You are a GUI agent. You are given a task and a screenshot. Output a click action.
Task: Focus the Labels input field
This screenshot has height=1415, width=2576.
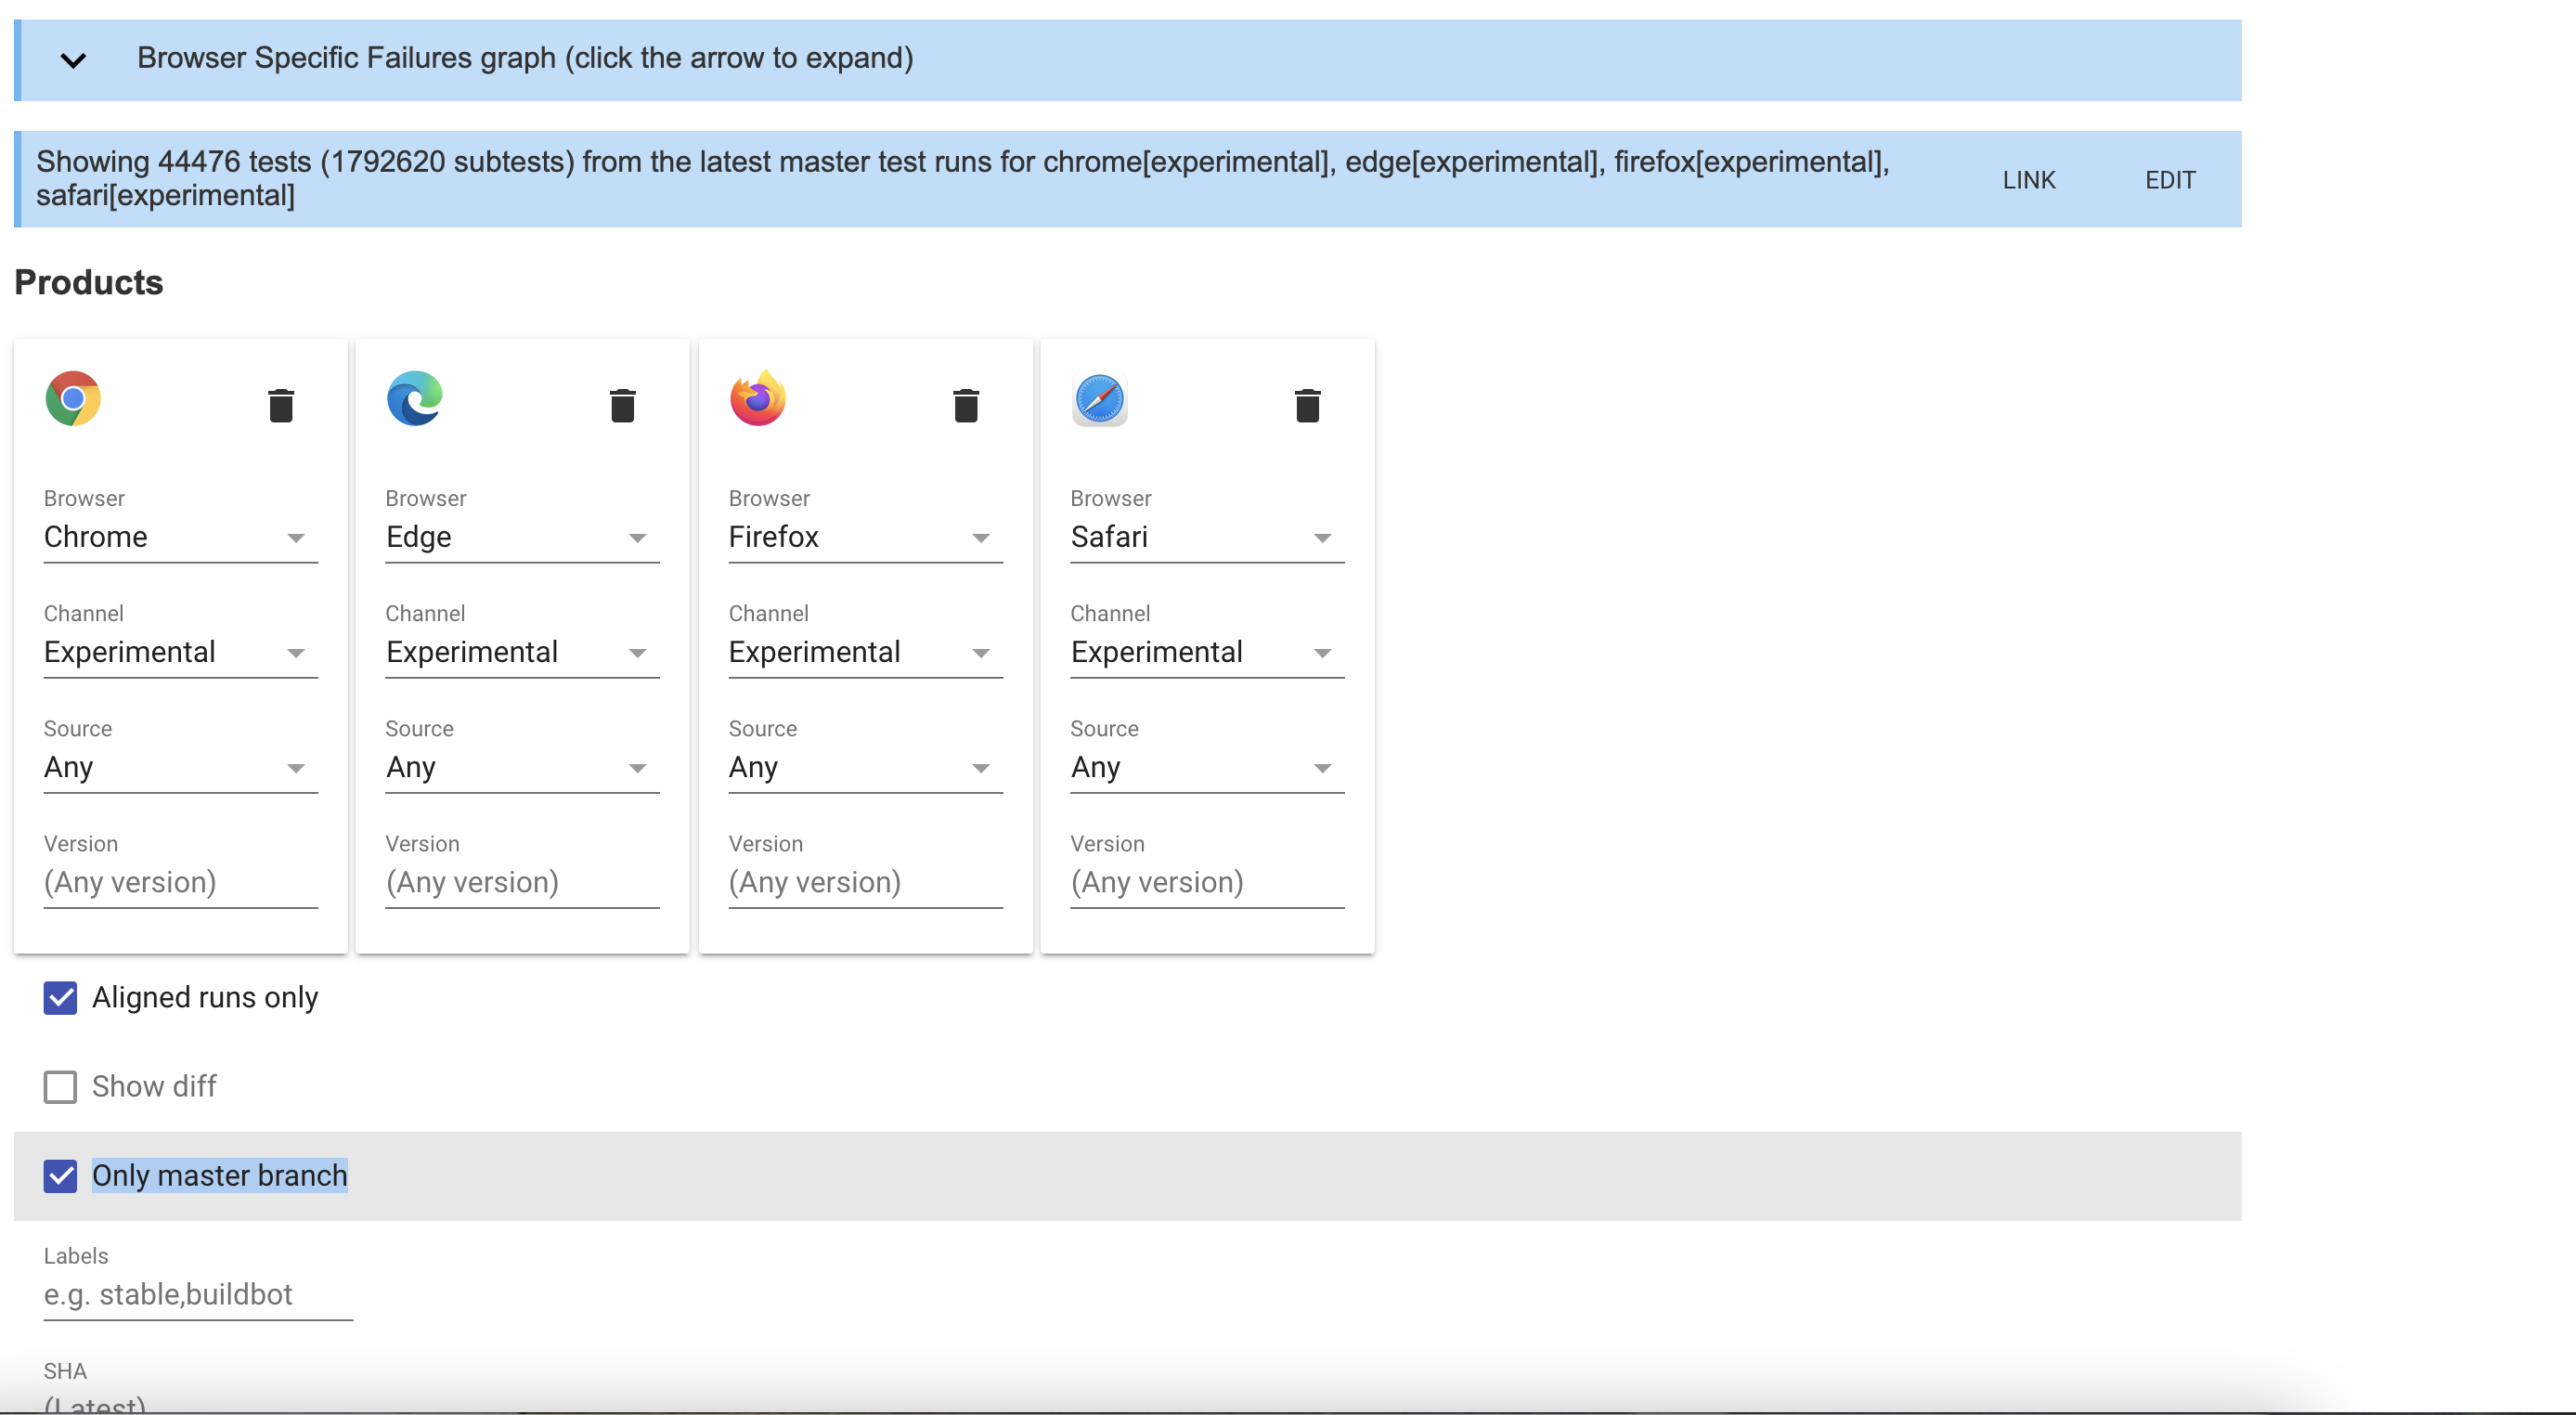point(198,1295)
